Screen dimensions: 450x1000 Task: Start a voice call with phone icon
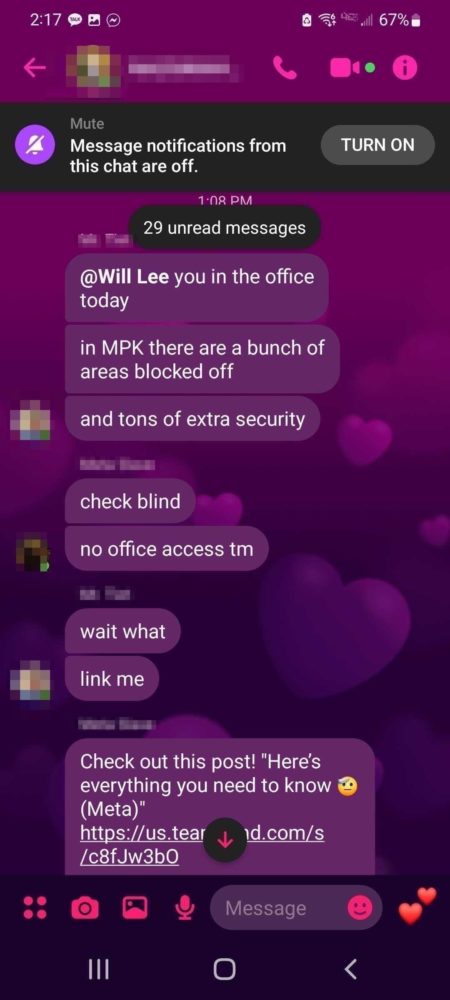tap(285, 68)
